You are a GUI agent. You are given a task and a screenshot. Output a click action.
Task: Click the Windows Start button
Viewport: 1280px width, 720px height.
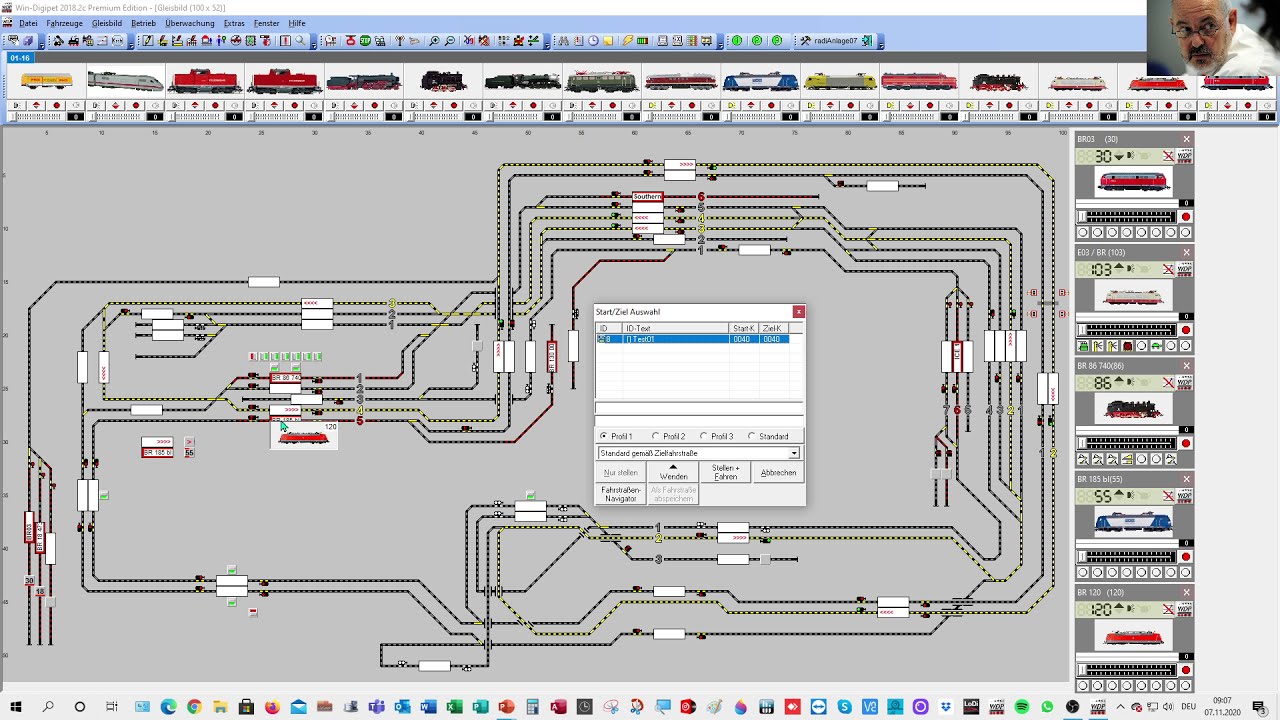click(x=16, y=707)
